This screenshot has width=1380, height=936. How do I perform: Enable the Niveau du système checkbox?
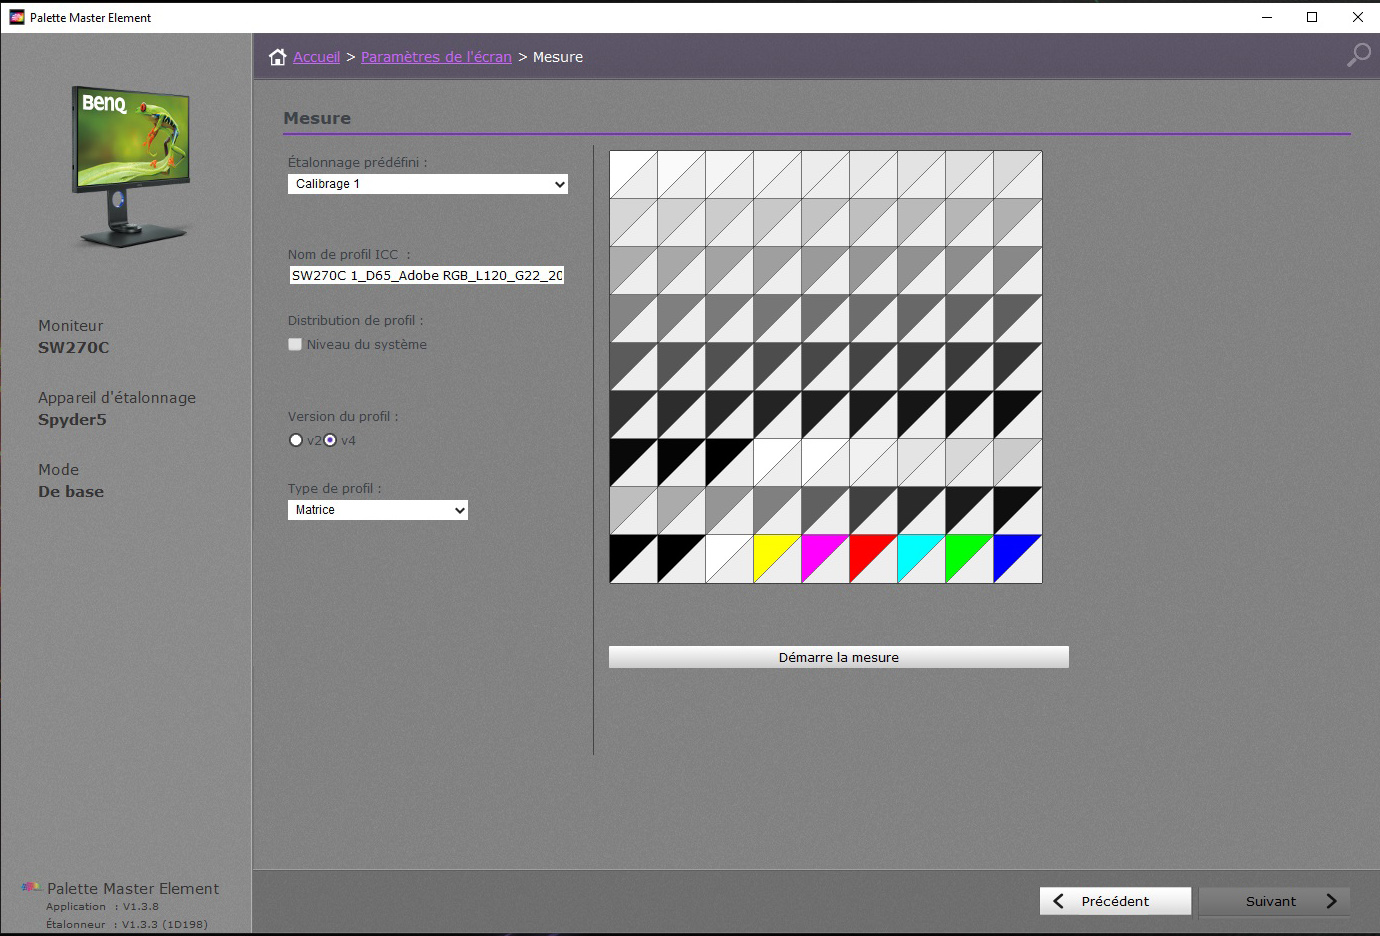click(x=295, y=344)
